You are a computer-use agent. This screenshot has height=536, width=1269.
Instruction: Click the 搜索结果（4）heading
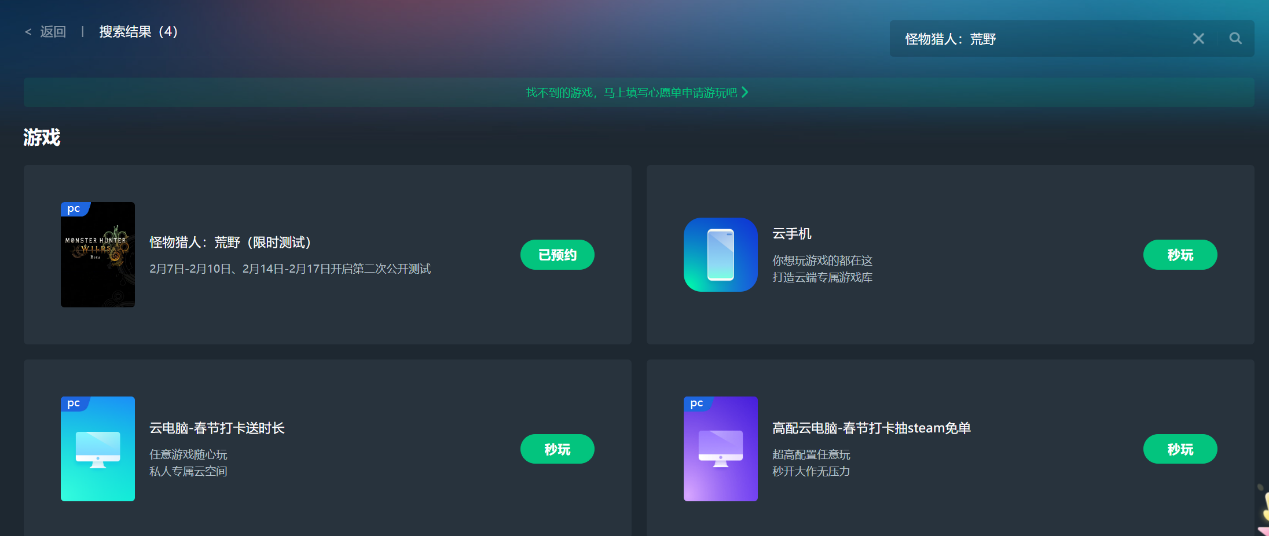click(x=138, y=32)
